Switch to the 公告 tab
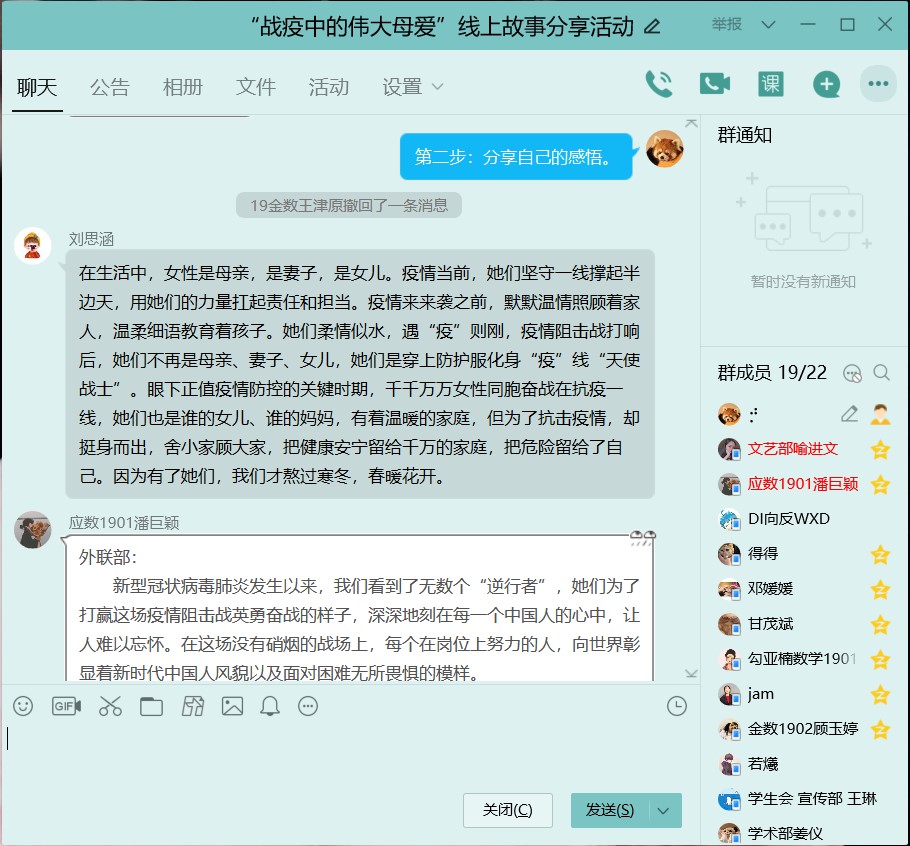 (110, 87)
